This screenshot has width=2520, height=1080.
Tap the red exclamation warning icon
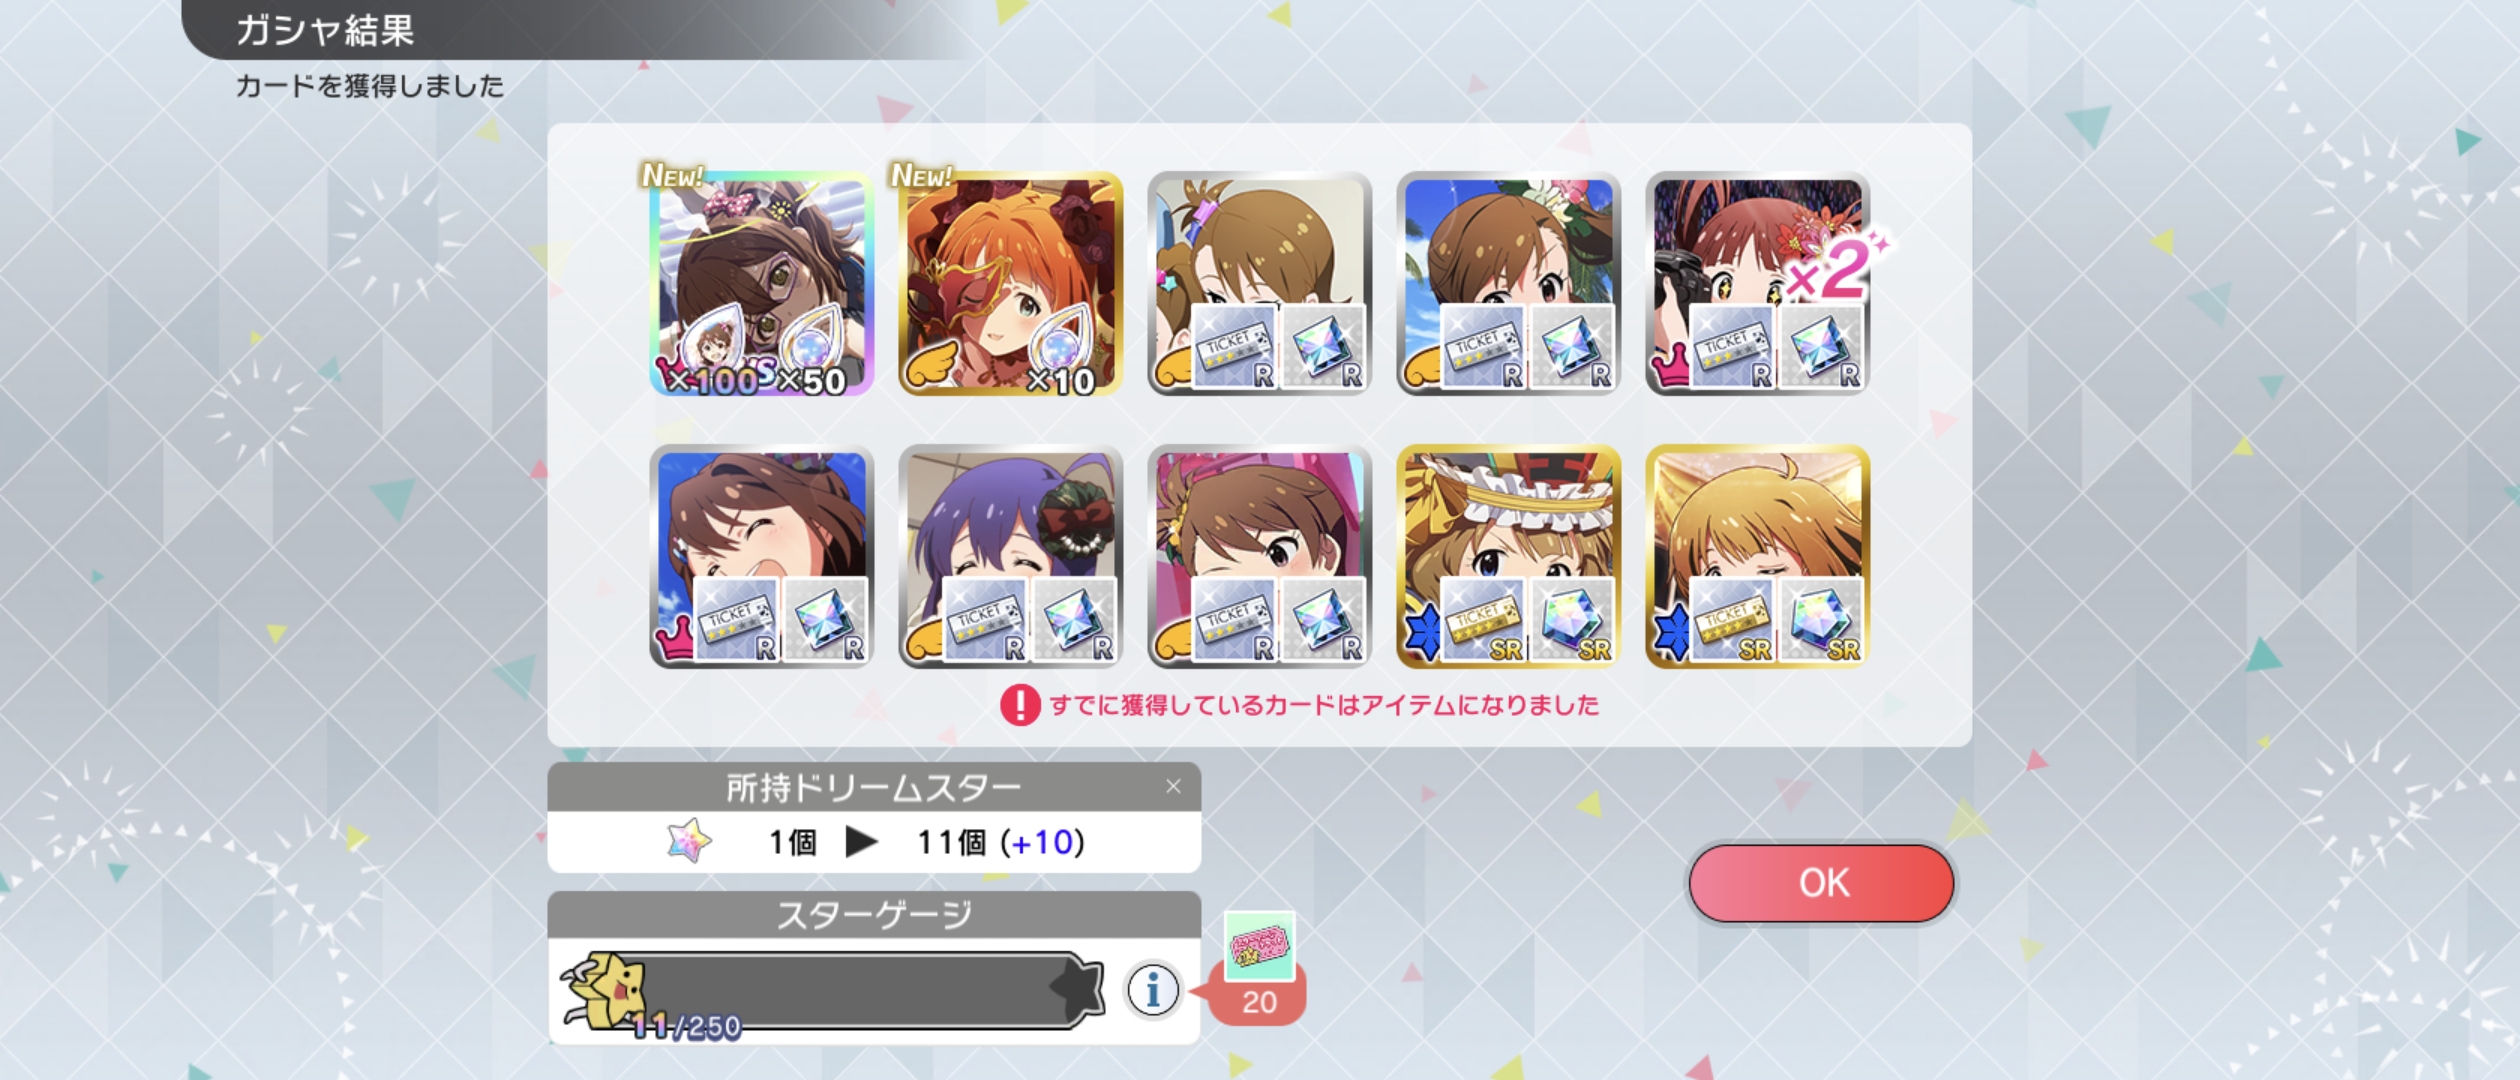[x=1020, y=705]
